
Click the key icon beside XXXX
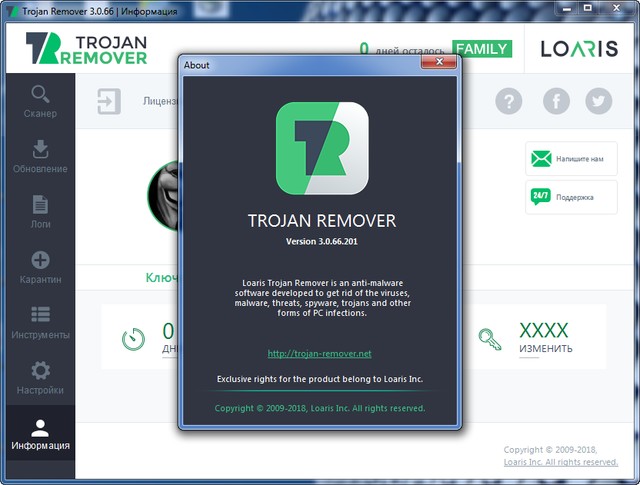click(489, 338)
